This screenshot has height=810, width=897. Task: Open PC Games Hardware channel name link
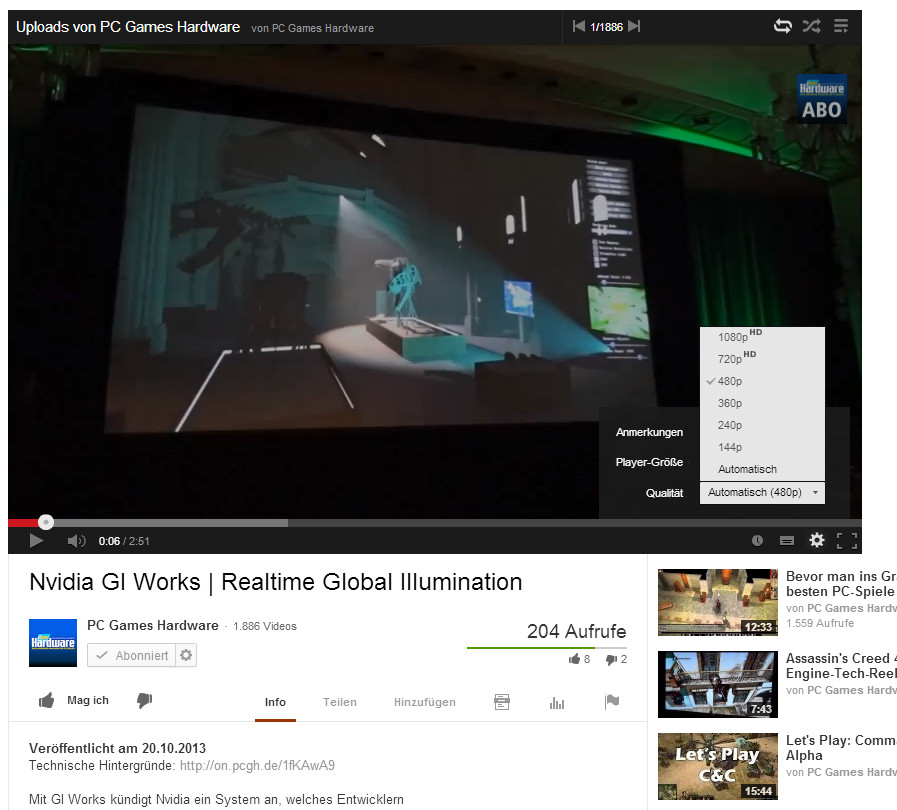tap(153, 625)
